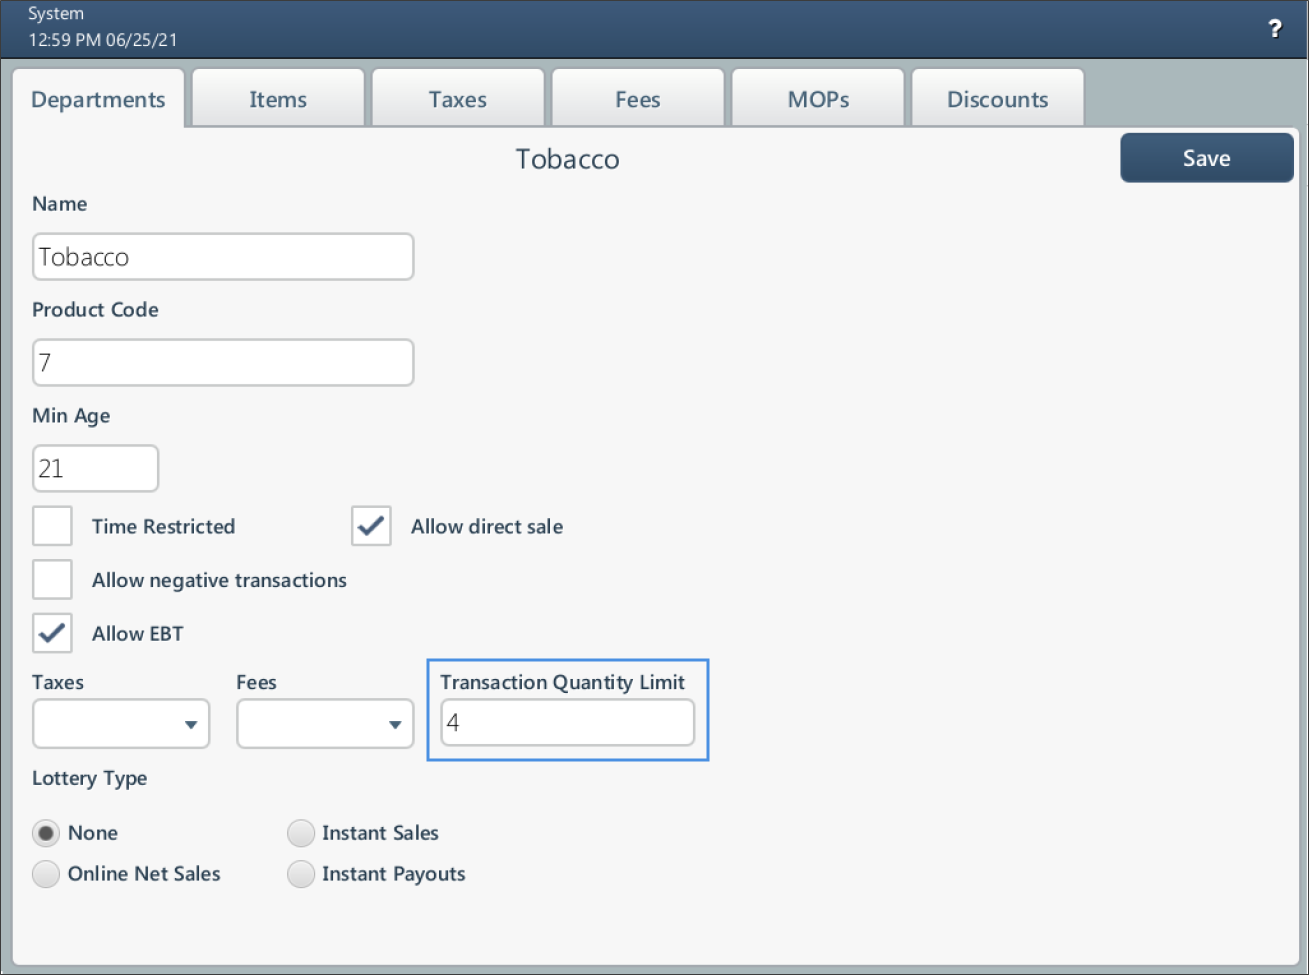Open the help question mark icon
This screenshot has height=975, width=1309.
tap(1275, 29)
